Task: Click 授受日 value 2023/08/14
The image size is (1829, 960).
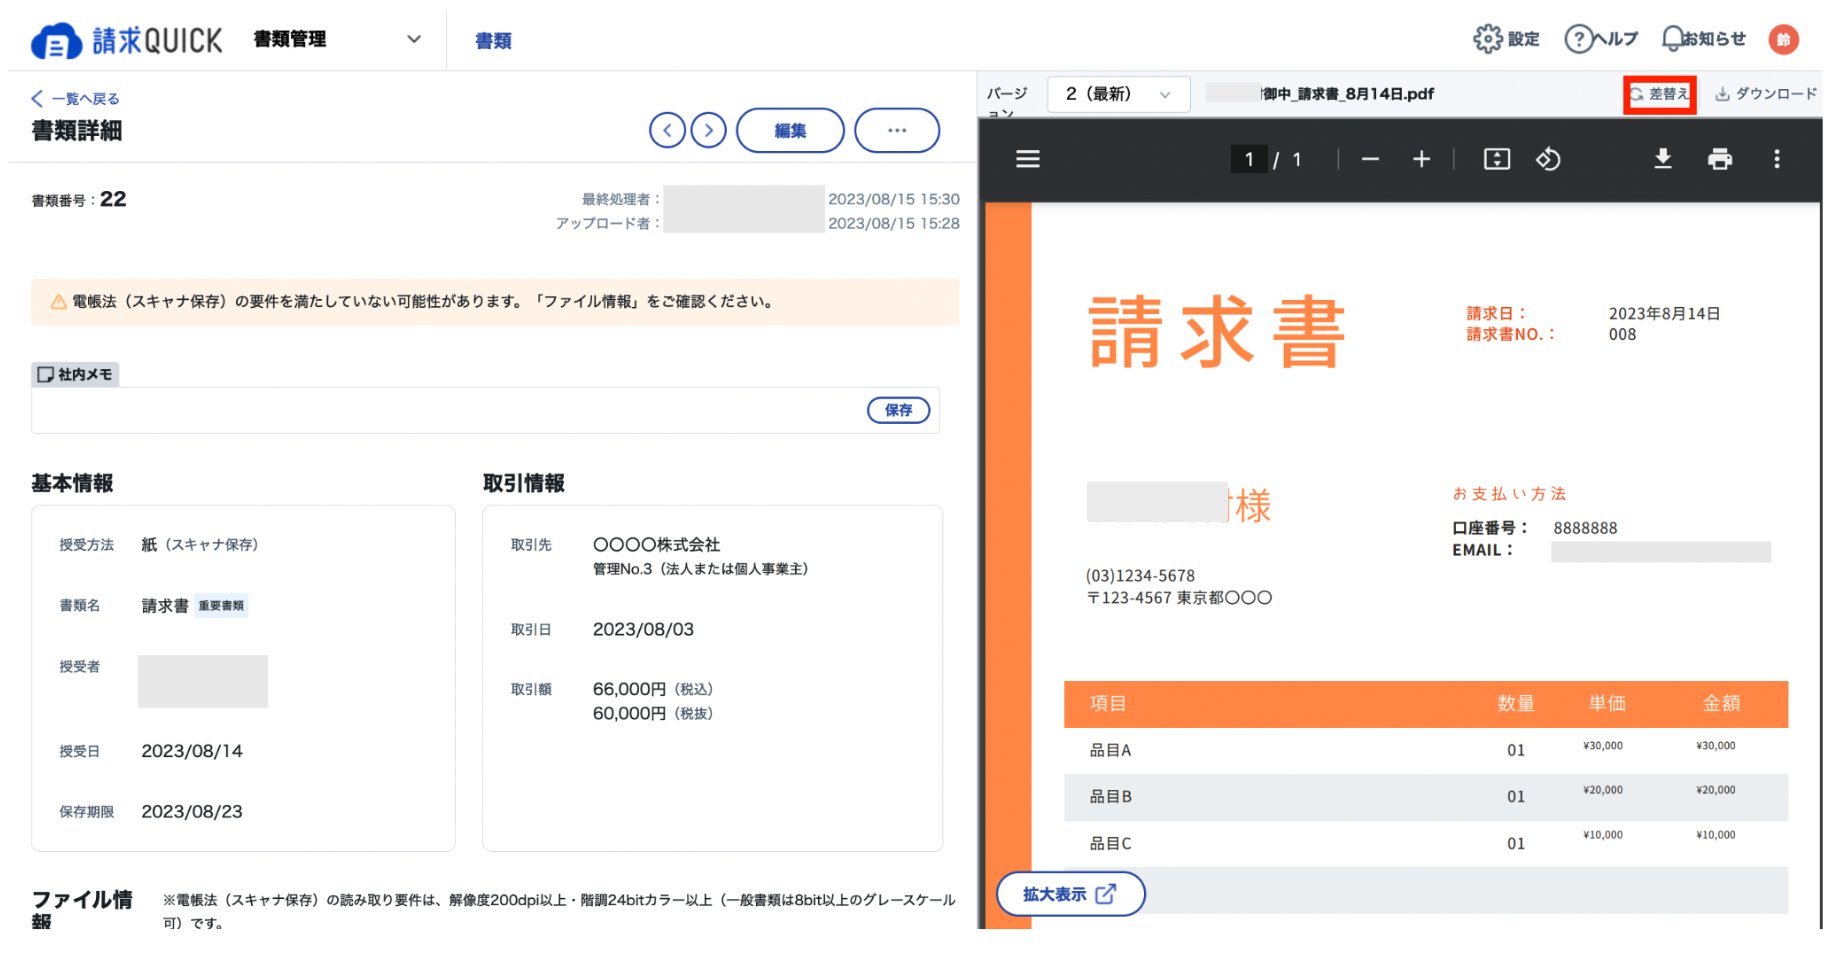Action: pos(192,751)
